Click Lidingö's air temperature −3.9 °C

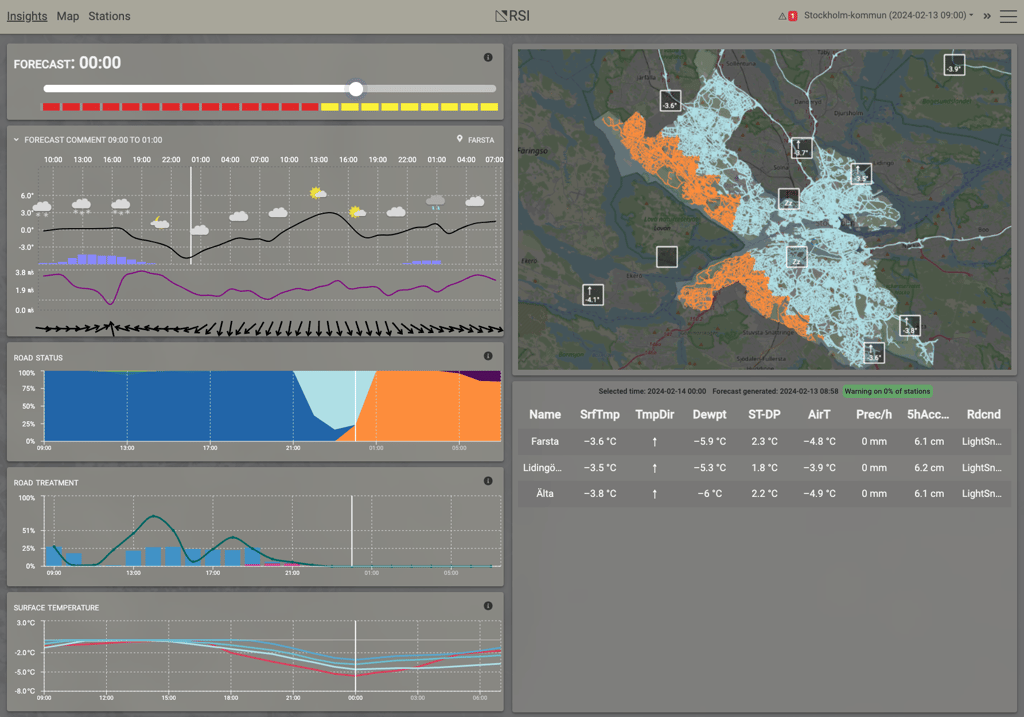[x=819, y=468]
